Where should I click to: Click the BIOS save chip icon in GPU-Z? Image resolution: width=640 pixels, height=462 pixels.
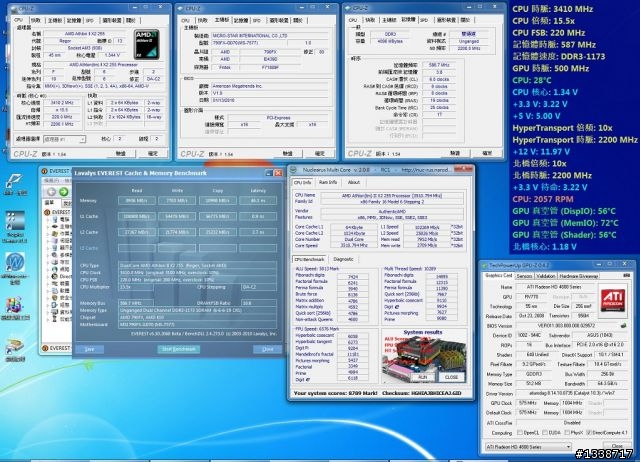tap(623, 326)
